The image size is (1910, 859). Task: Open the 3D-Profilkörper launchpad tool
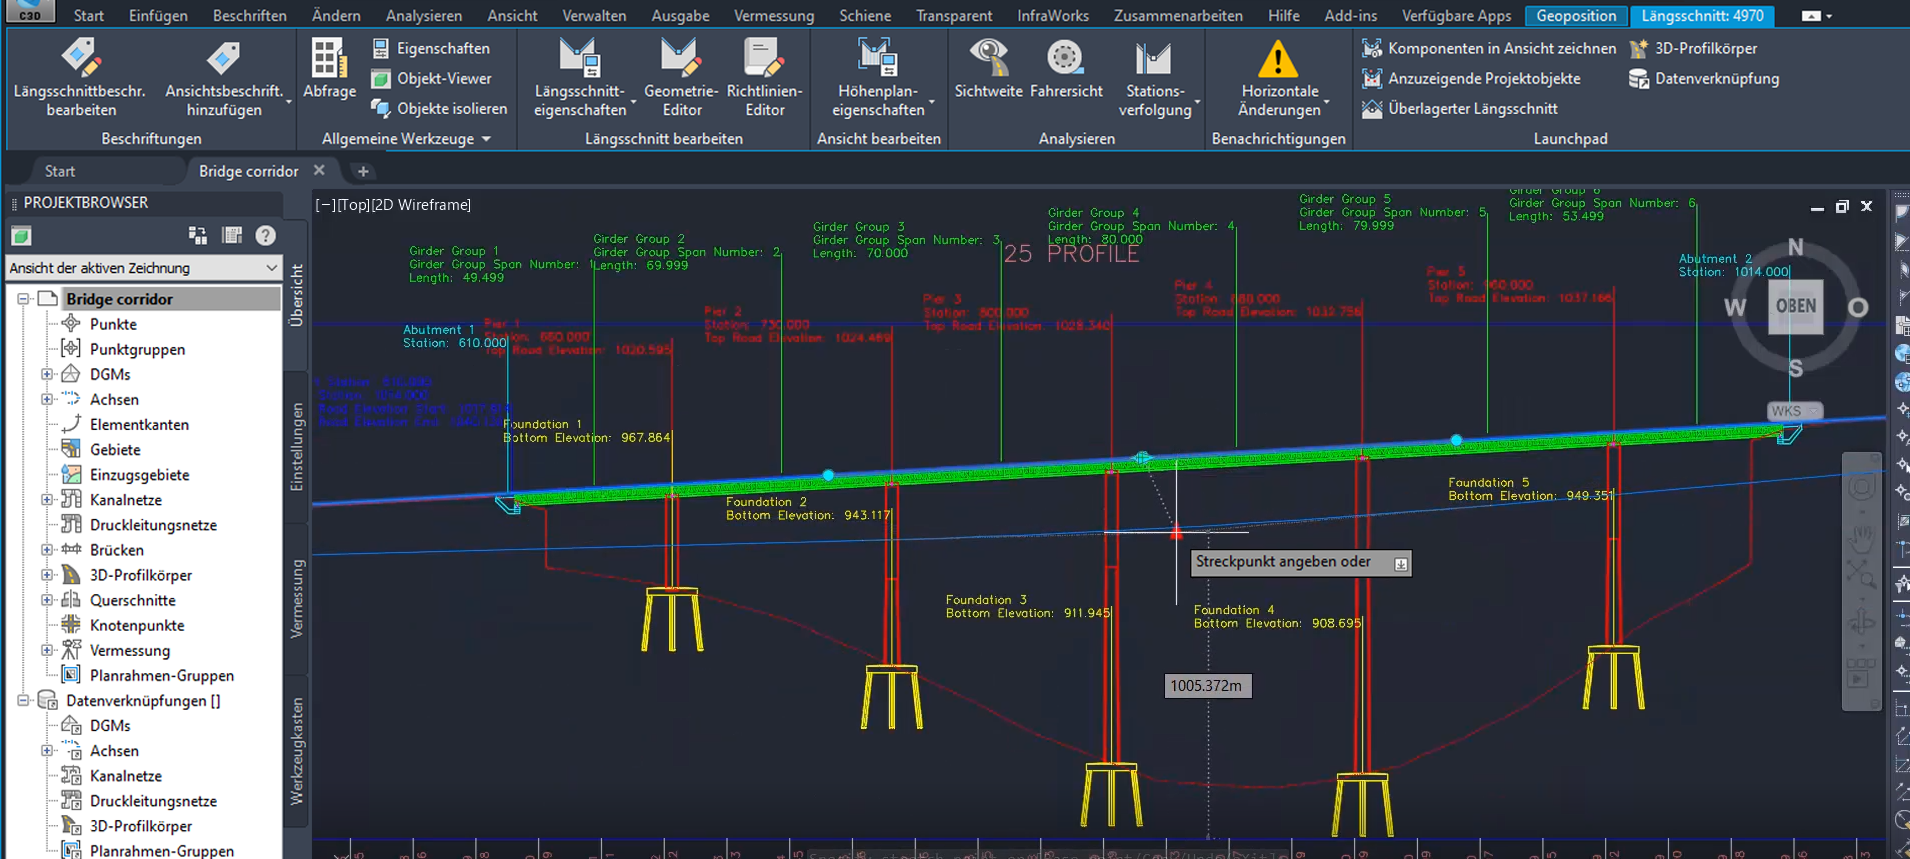pos(1693,48)
